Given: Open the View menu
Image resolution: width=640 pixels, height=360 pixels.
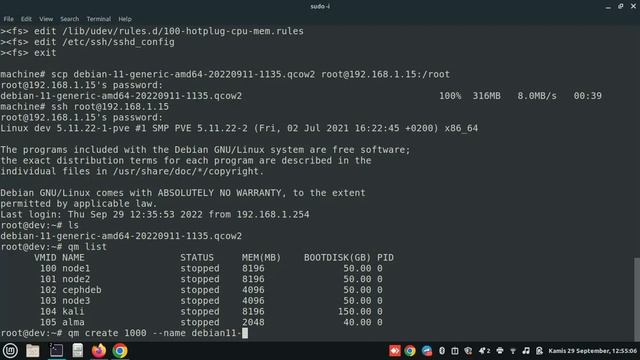Looking at the screenshot, I should [x=46, y=19].
